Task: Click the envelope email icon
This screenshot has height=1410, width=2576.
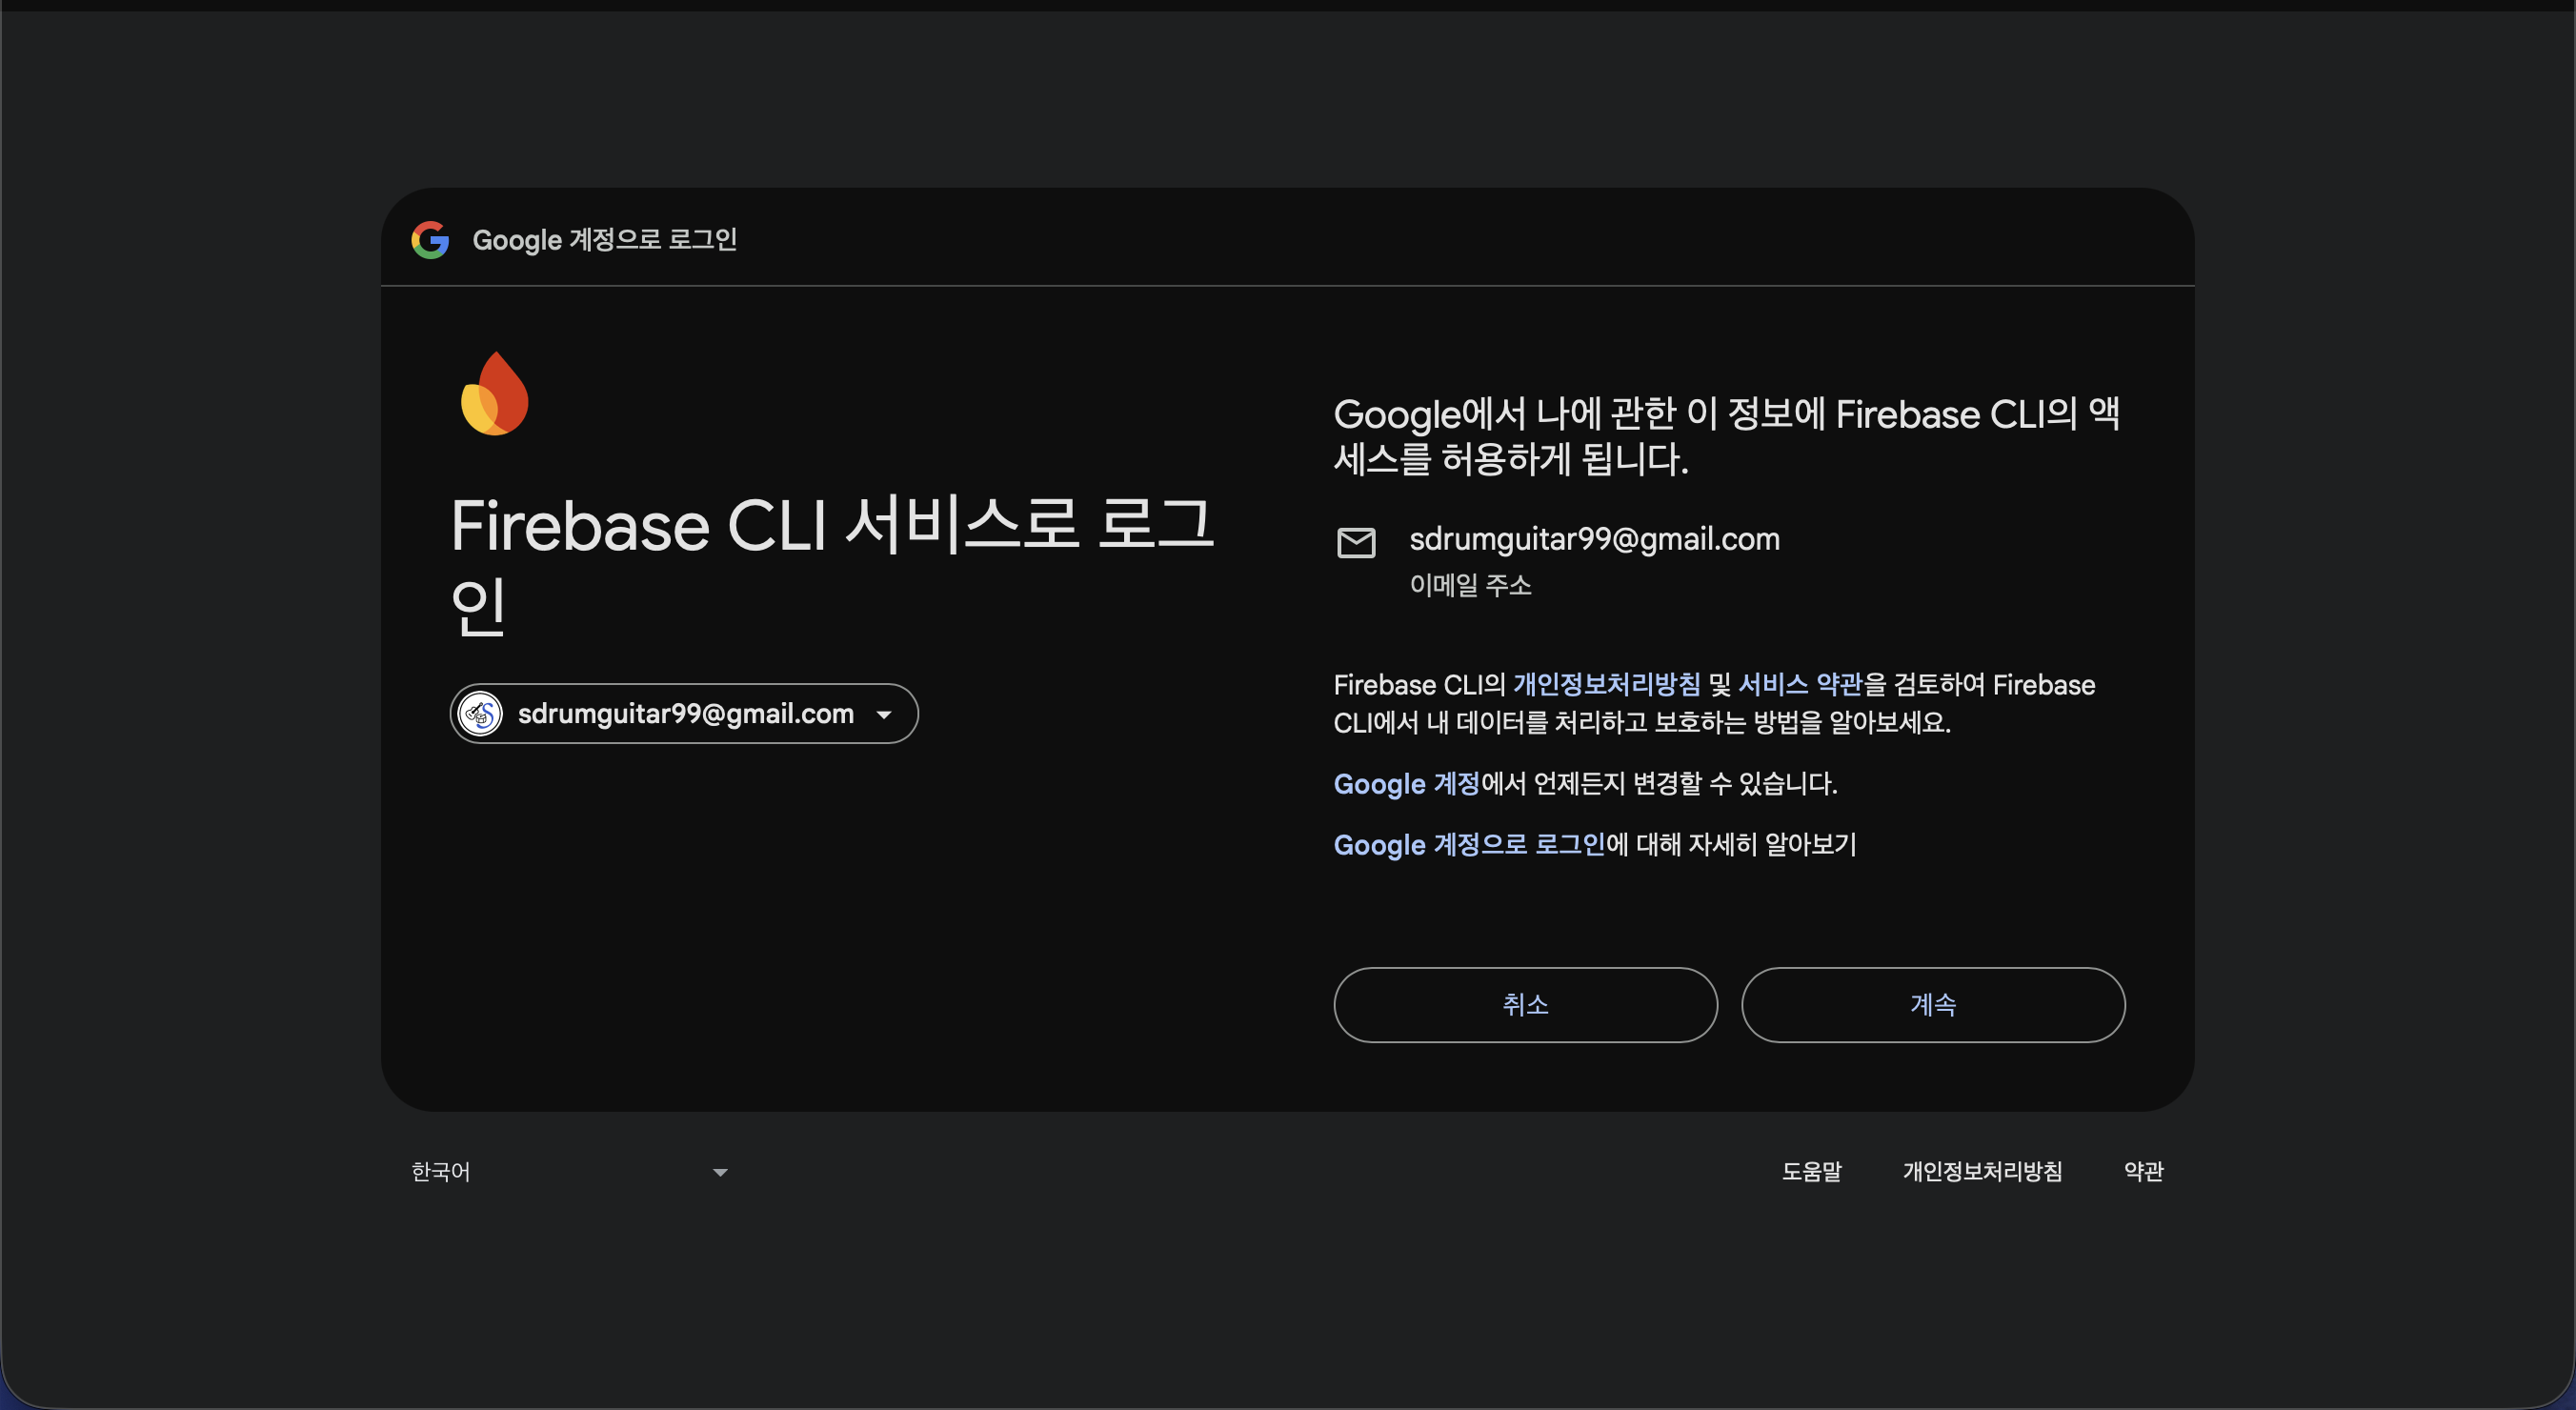Action: click(x=1356, y=543)
